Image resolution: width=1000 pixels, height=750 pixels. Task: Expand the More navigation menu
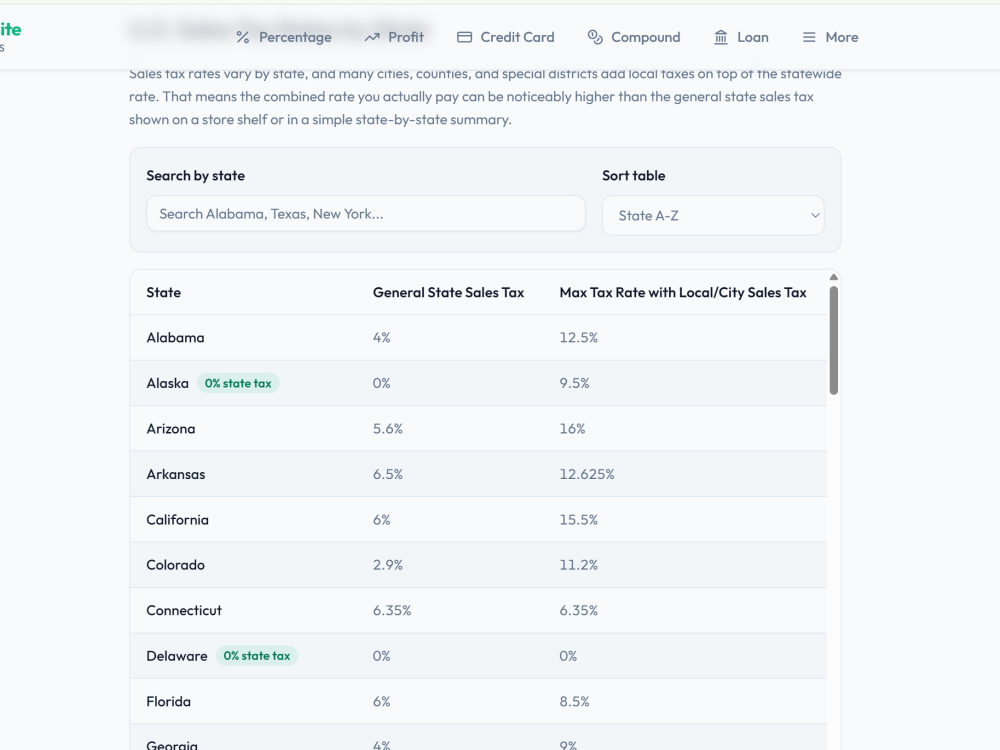(830, 38)
